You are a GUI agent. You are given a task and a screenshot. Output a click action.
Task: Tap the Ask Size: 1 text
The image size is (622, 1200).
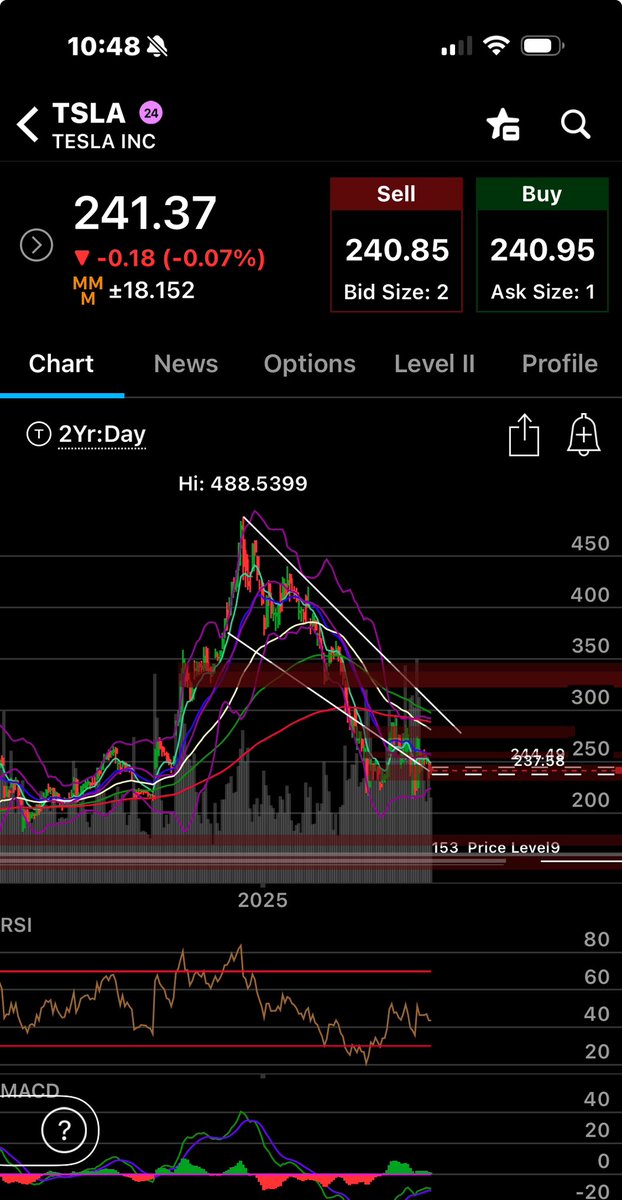tap(542, 293)
